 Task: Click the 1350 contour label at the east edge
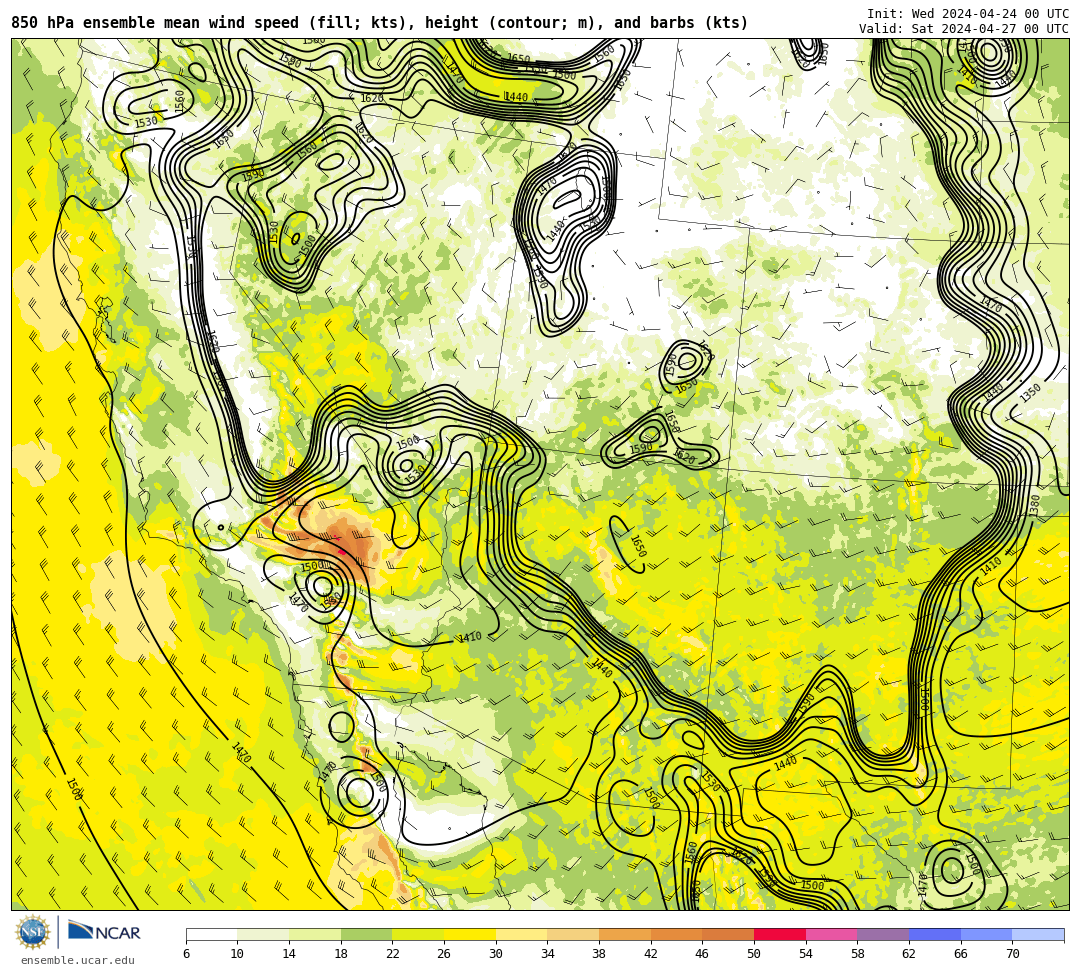[1031, 393]
